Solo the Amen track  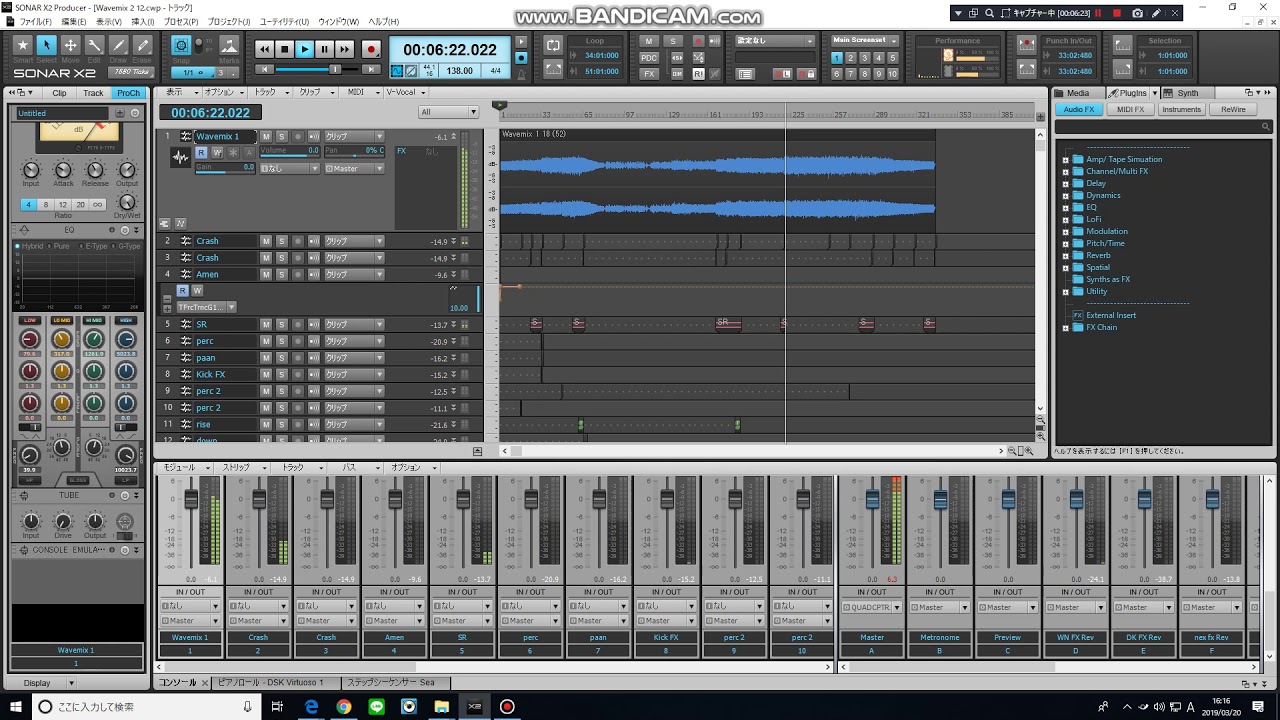[282, 274]
